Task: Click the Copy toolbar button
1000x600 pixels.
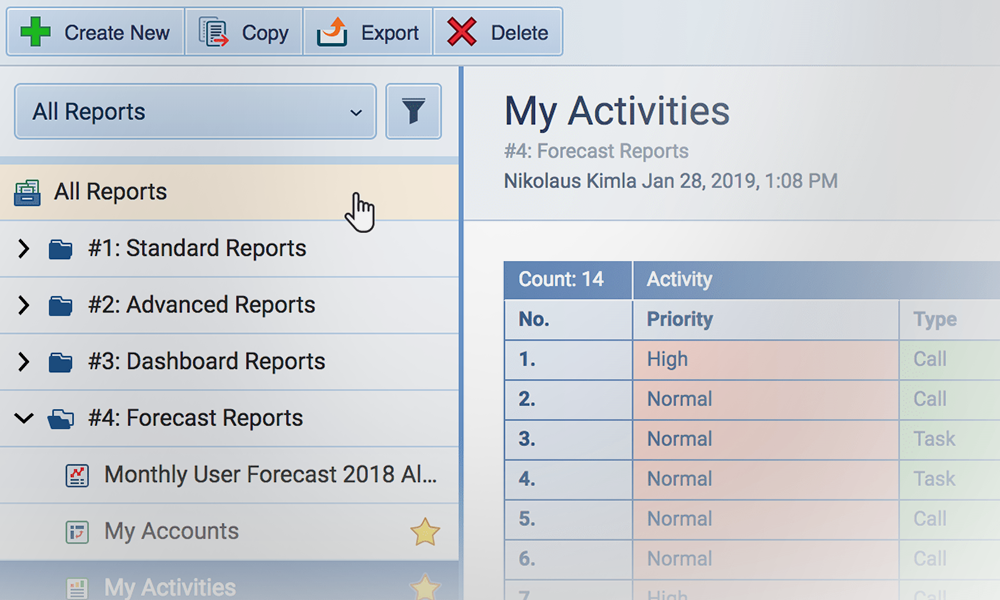Action: click(244, 33)
